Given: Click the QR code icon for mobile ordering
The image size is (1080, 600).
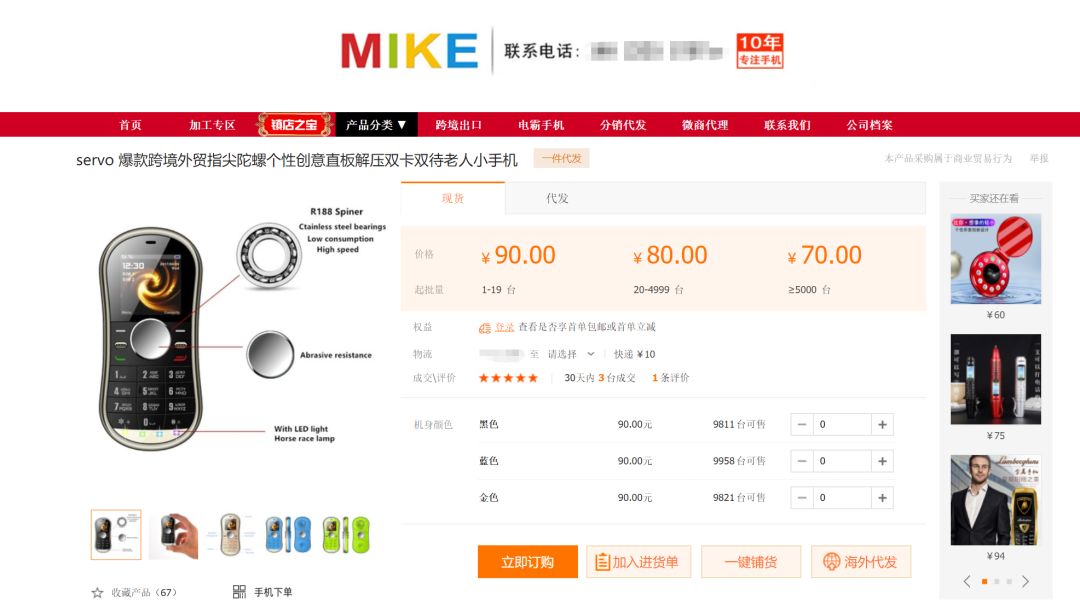Looking at the screenshot, I should click(x=239, y=592).
